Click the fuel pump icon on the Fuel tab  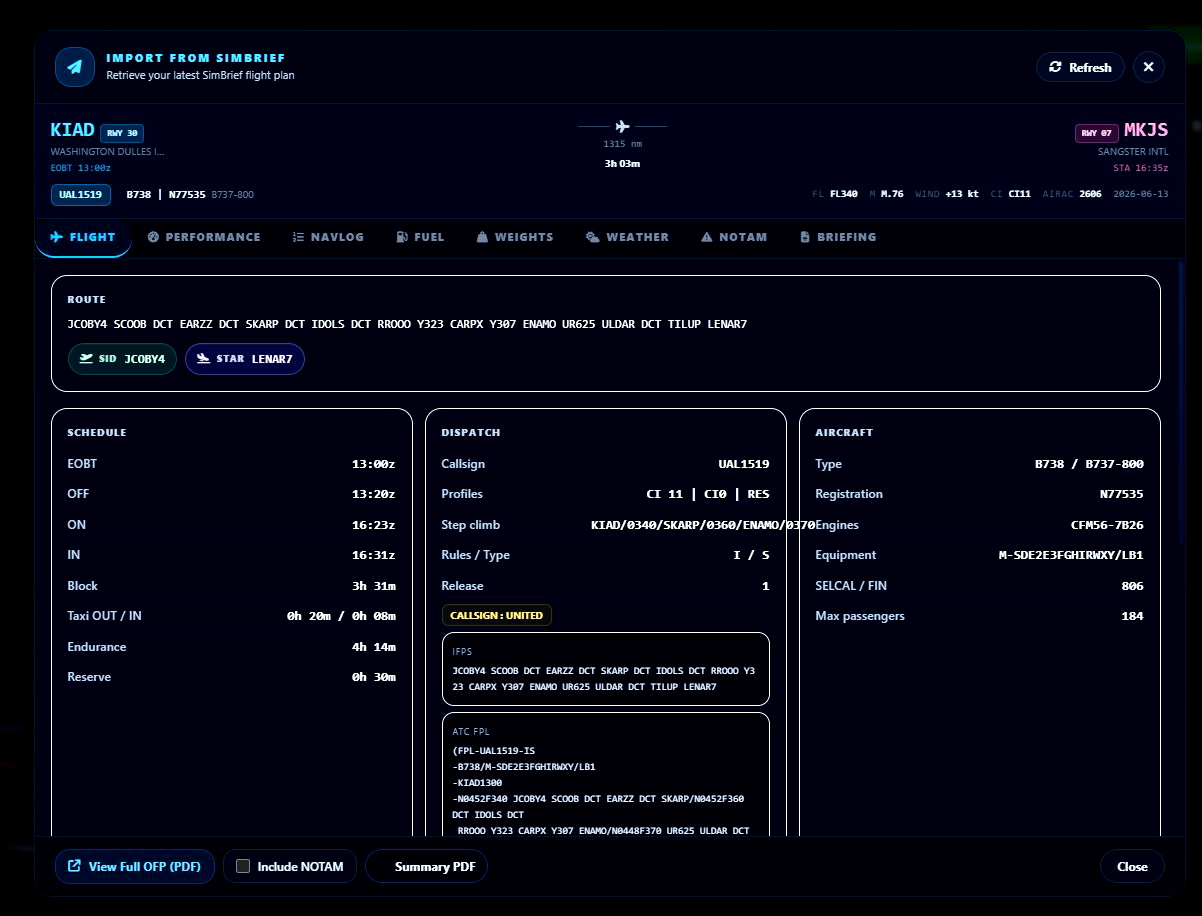pos(402,237)
